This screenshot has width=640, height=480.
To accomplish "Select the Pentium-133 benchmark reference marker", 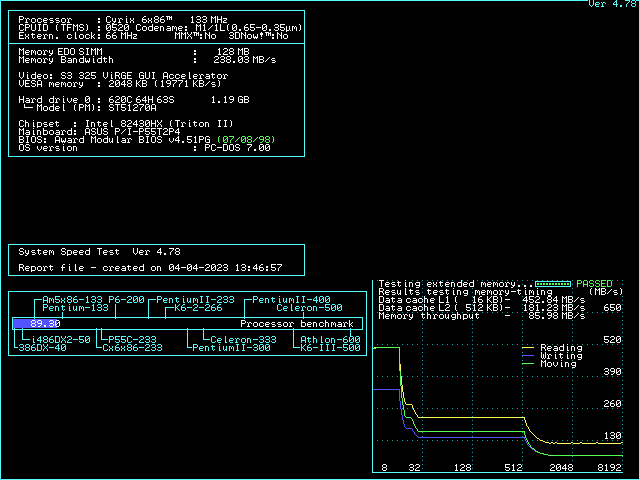I will coord(75,308).
